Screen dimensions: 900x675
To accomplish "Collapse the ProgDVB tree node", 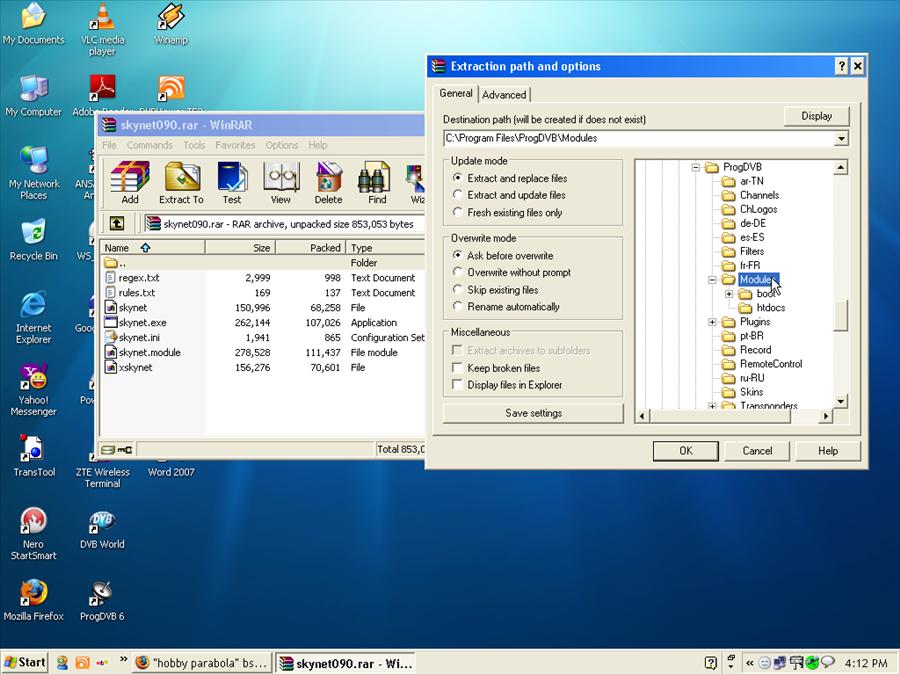I will point(696,168).
